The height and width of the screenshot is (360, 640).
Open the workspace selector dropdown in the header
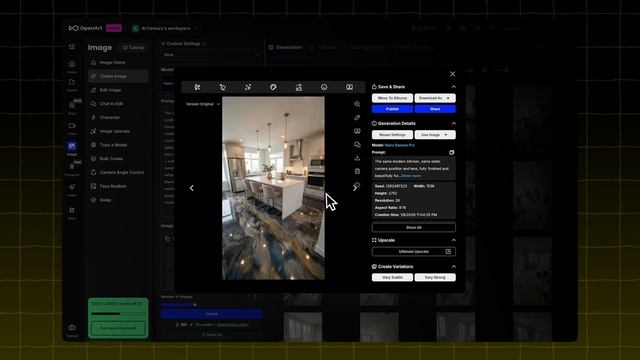[x=164, y=29]
